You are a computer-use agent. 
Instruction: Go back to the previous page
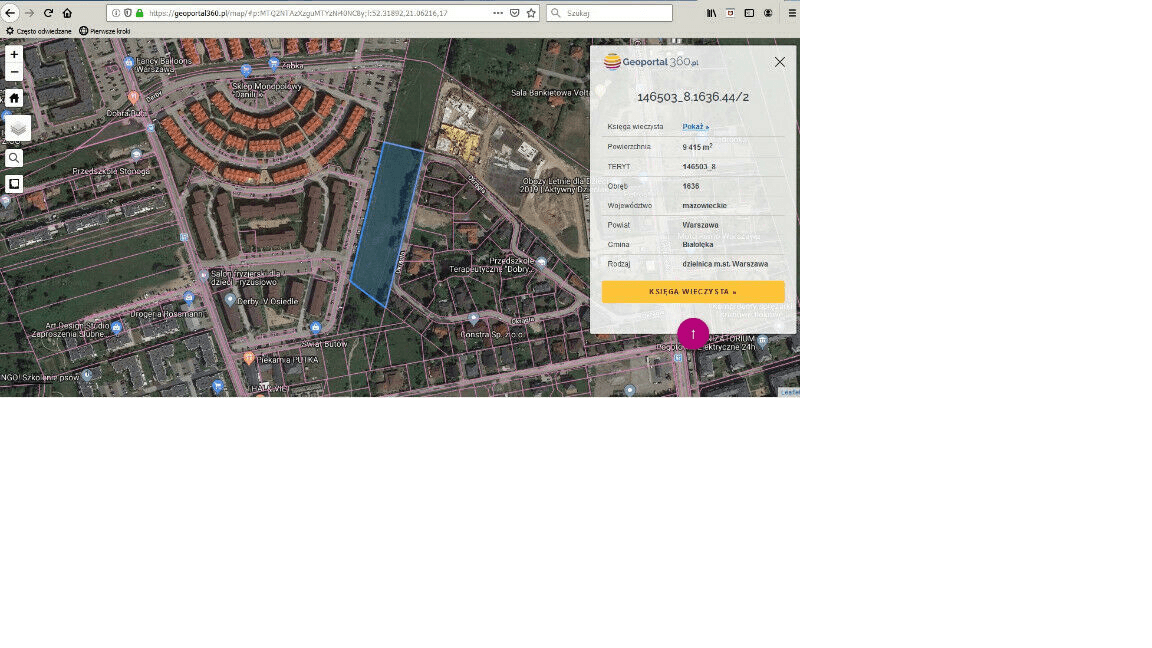10,12
